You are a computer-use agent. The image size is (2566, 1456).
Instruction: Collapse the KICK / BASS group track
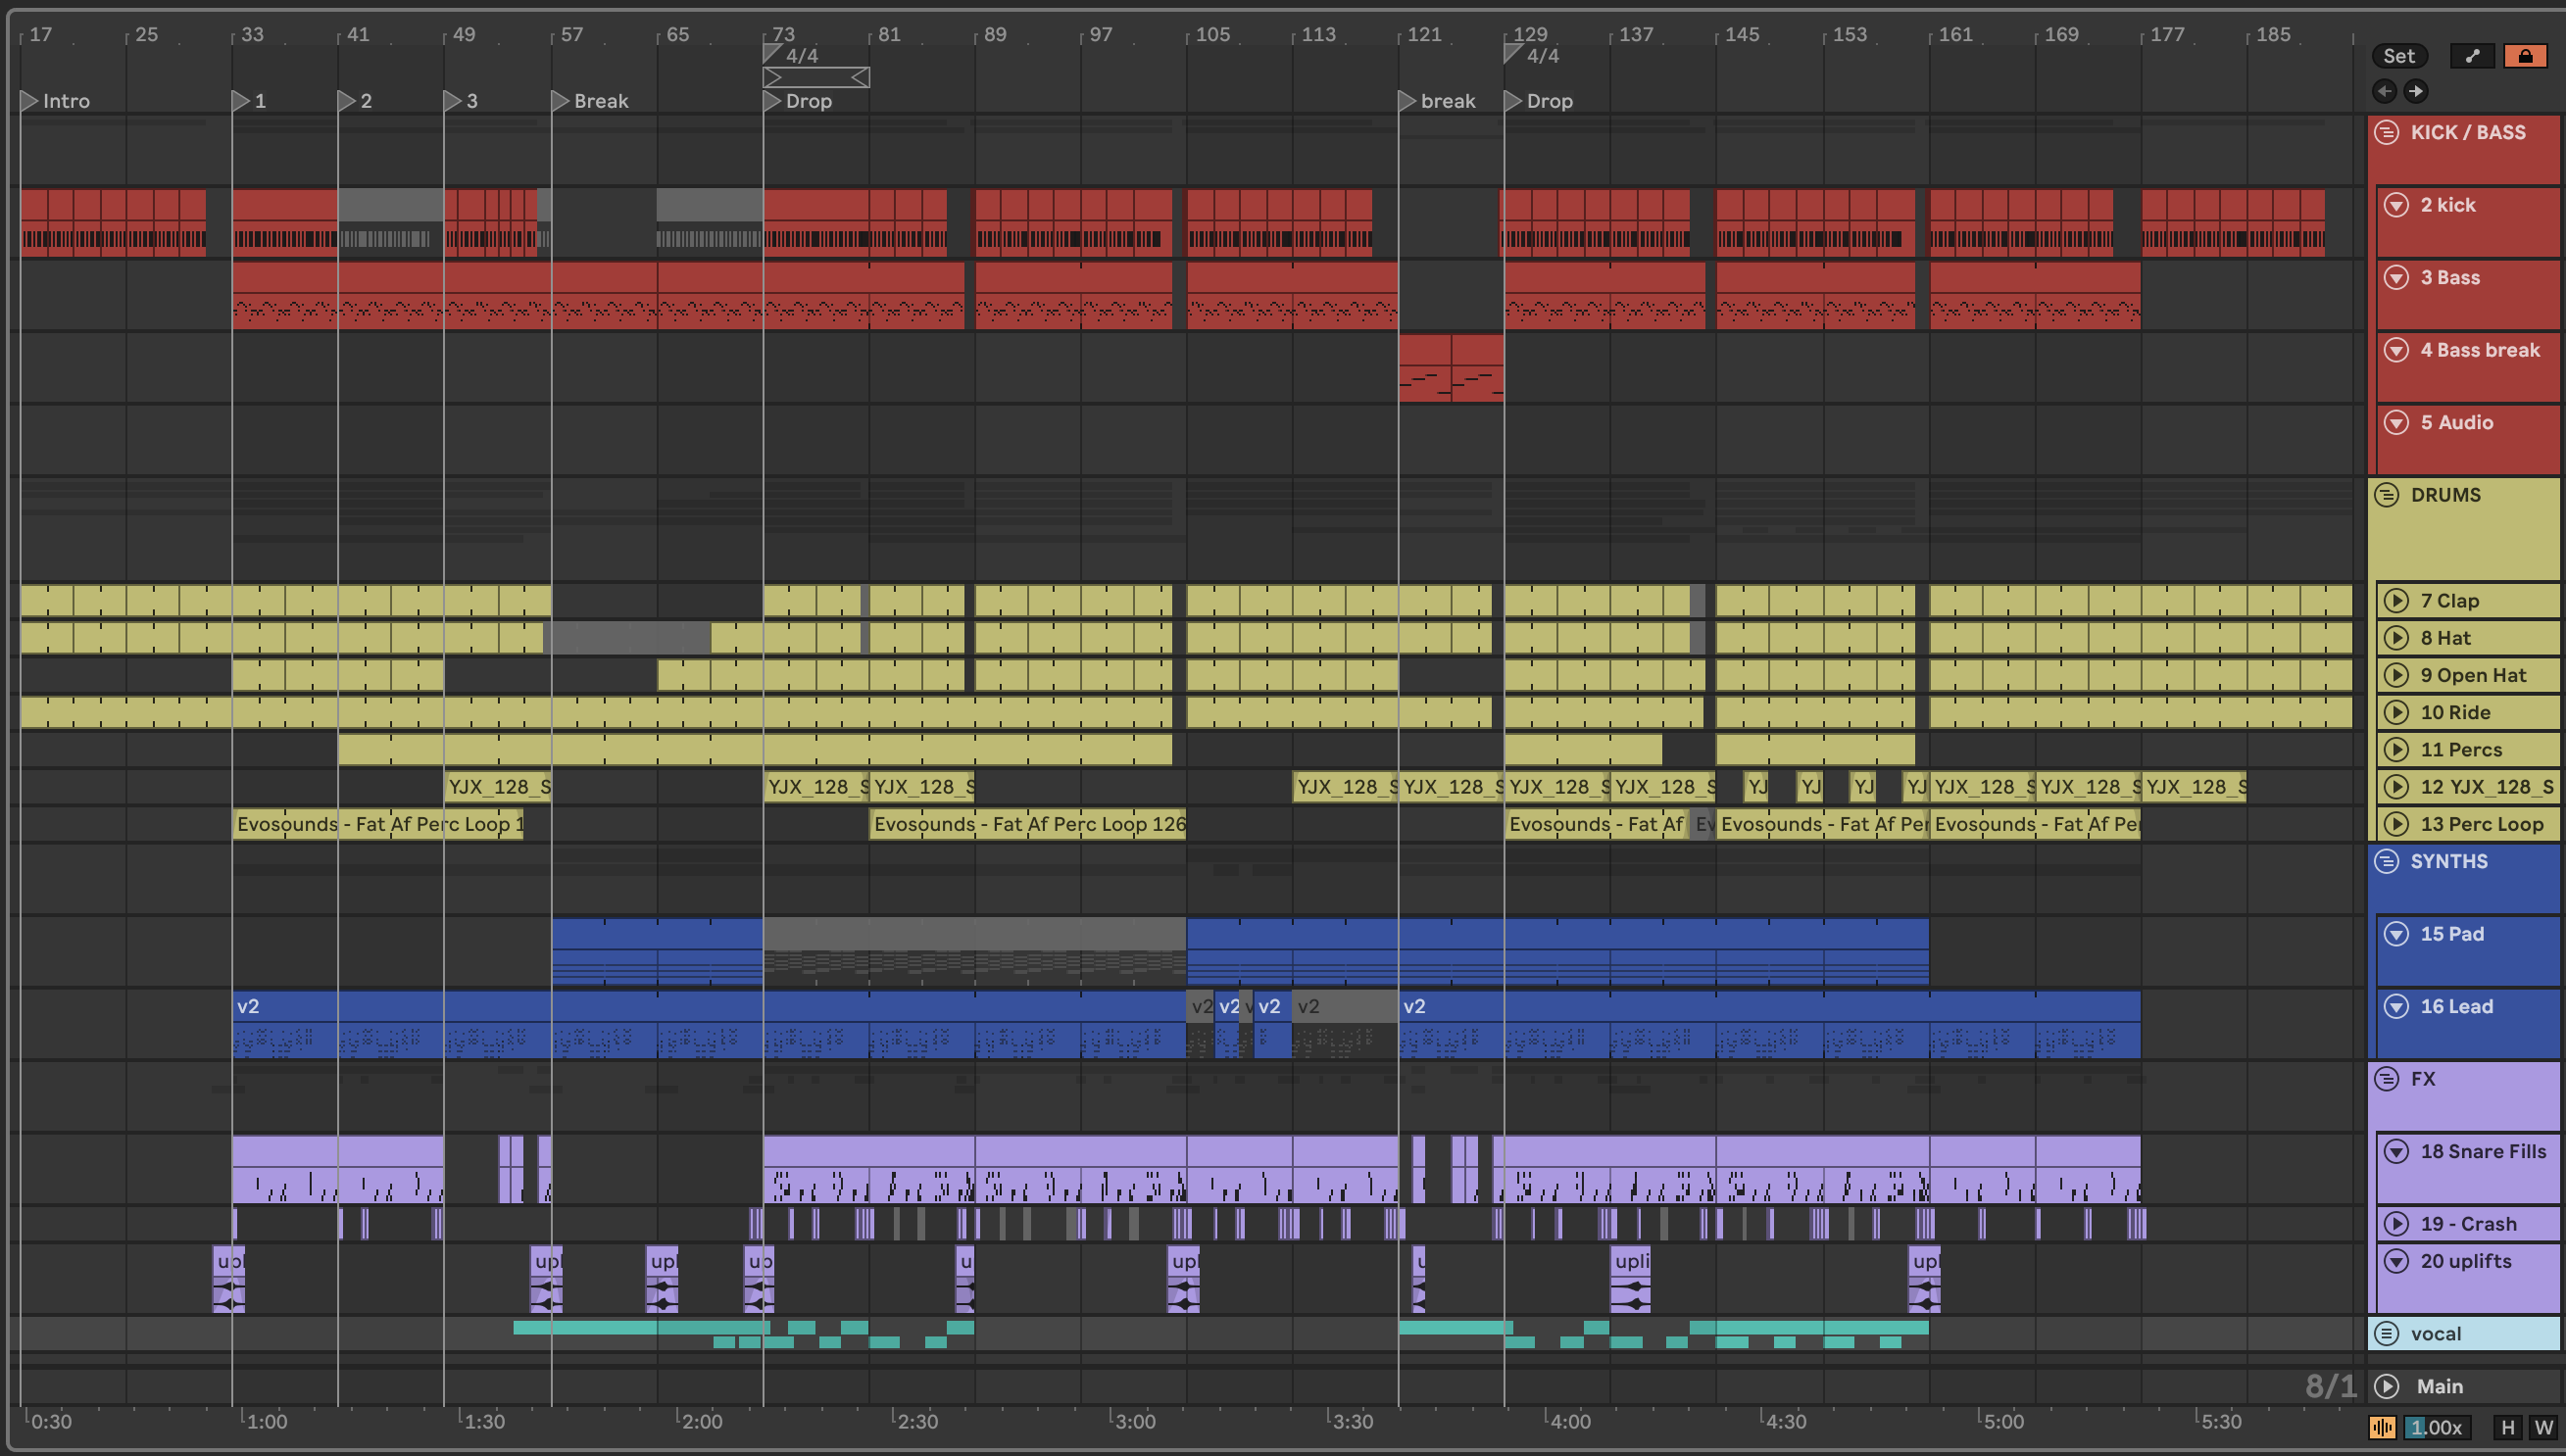[2387, 132]
